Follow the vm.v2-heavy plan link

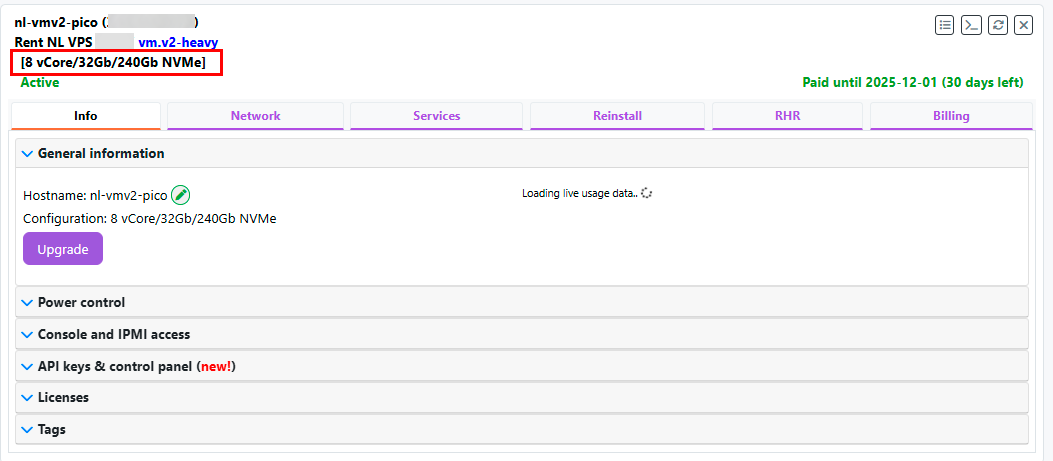(178, 43)
